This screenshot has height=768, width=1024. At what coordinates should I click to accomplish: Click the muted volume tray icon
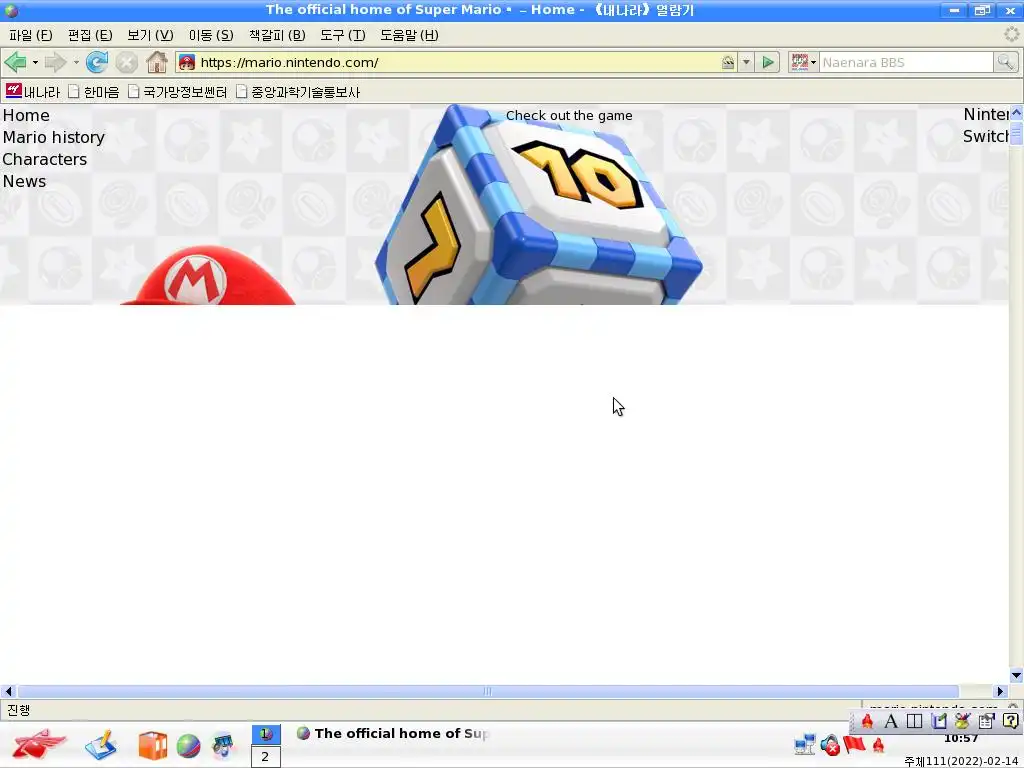click(x=830, y=744)
